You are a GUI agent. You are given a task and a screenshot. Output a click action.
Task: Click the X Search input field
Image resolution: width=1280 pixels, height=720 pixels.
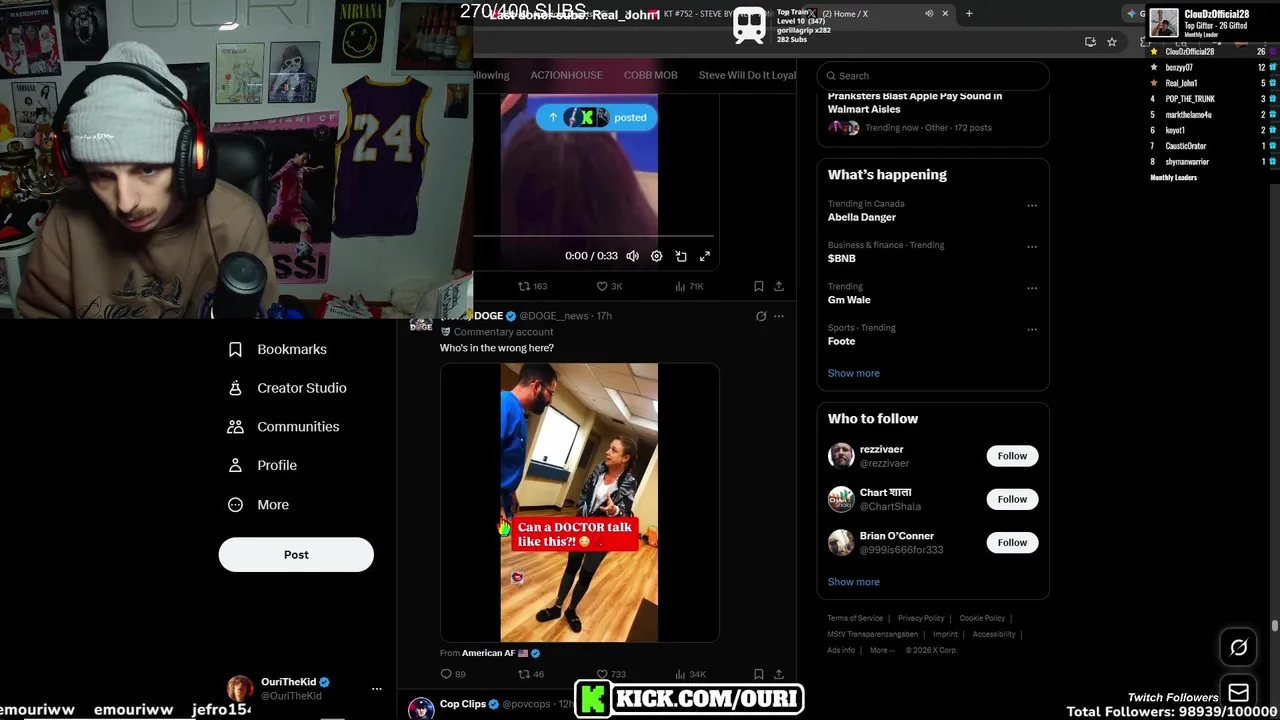pos(933,76)
